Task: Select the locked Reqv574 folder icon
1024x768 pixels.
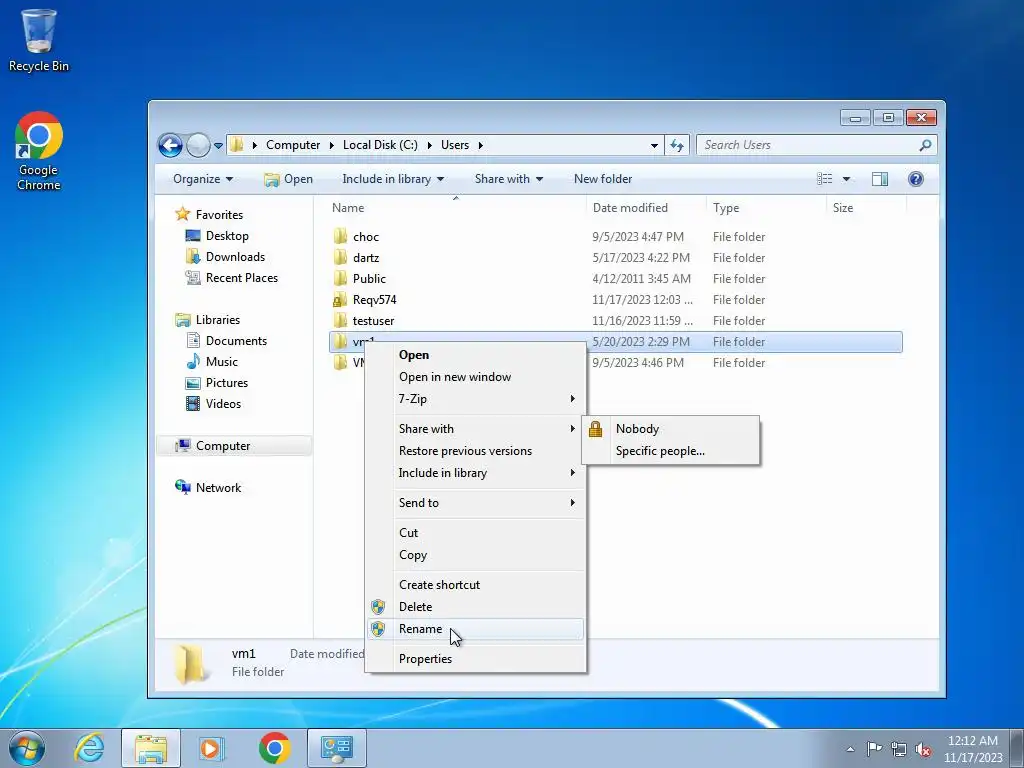Action: 340,300
